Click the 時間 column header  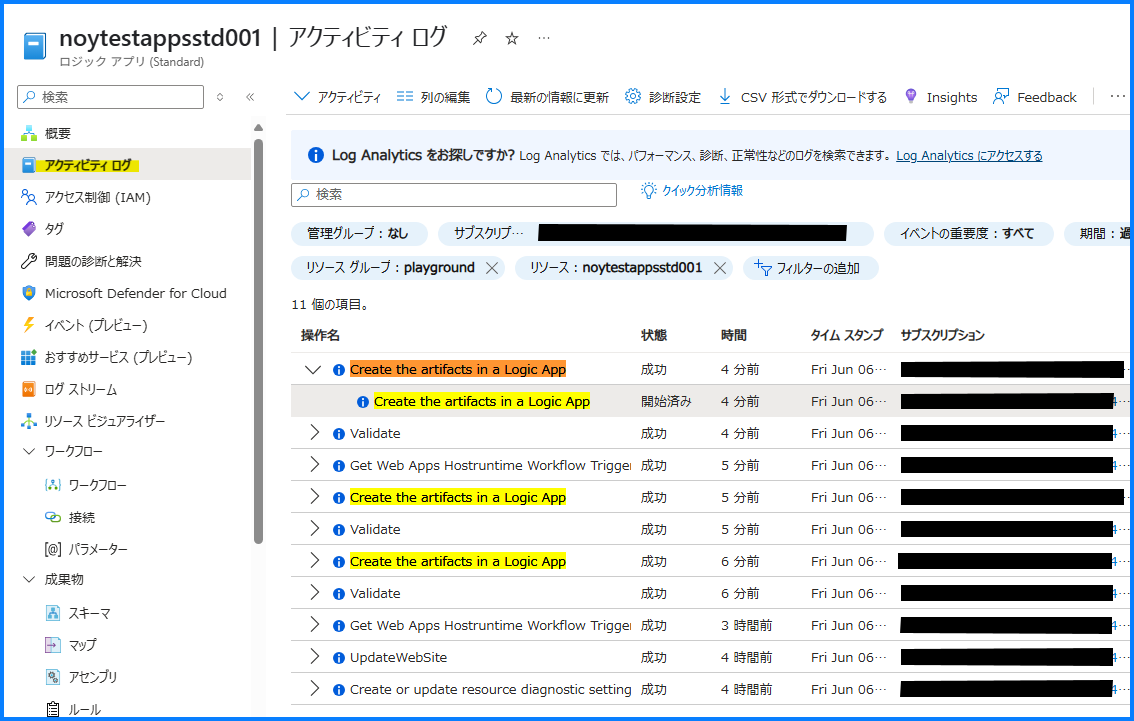pos(733,336)
